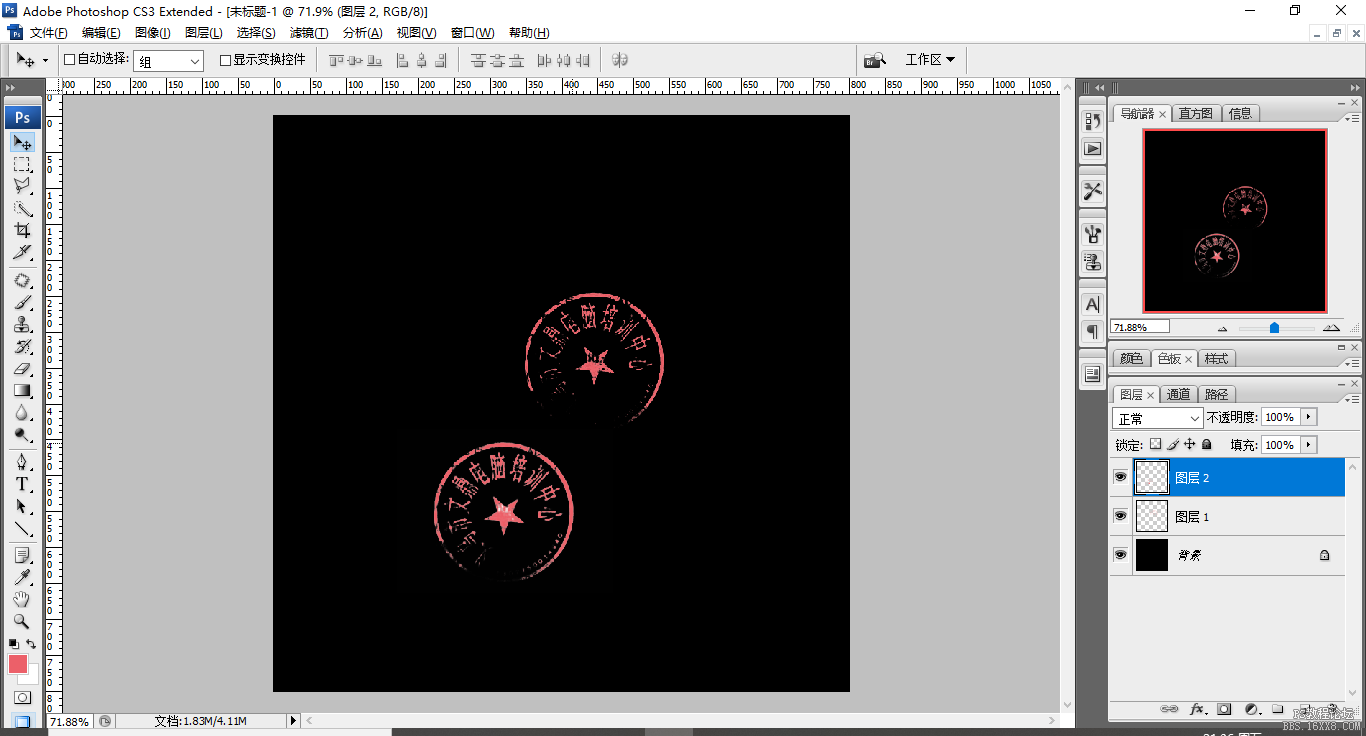Open blend mode dropdown 正常
Viewport: 1366px width, 736px height.
point(1158,418)
